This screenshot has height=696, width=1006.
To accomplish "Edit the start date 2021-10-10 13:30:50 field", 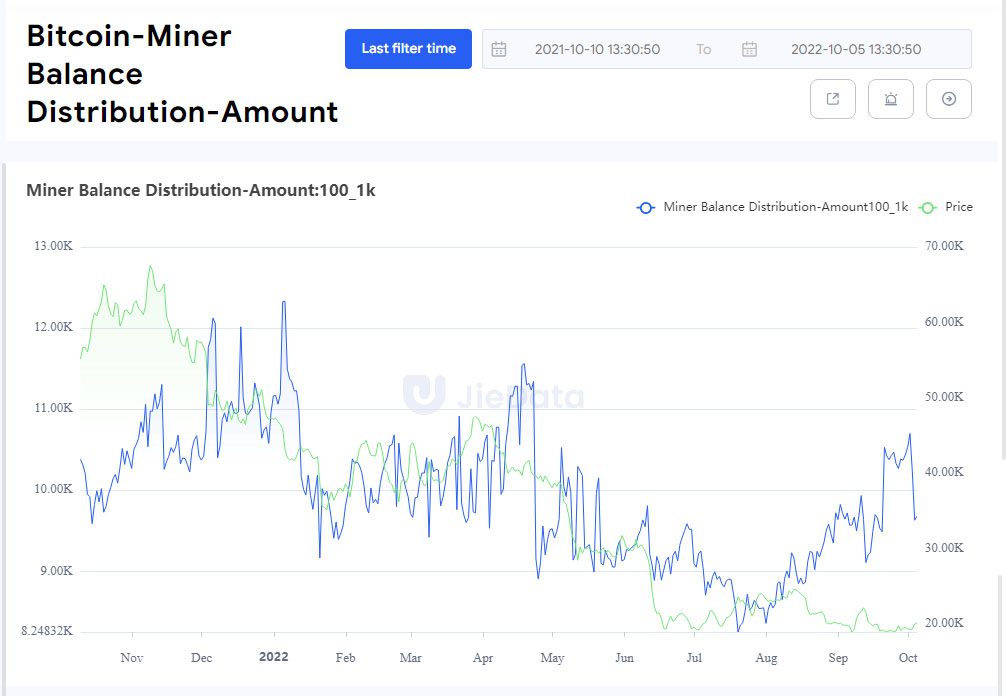I will 597,49.
